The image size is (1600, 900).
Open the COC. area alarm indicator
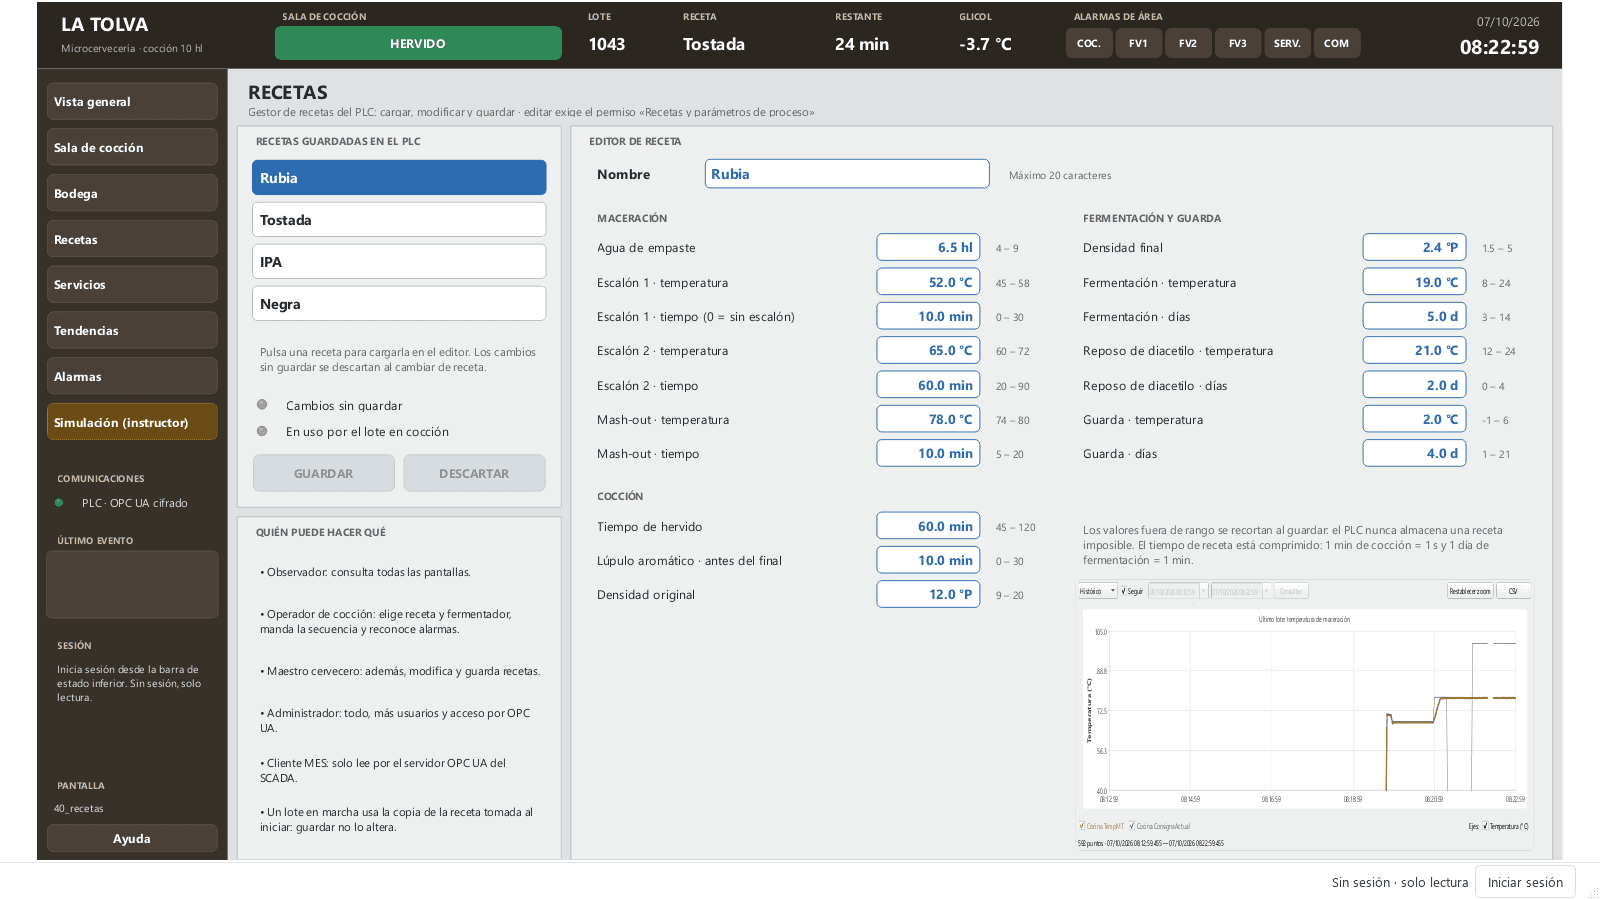(x=1089, y=43)
